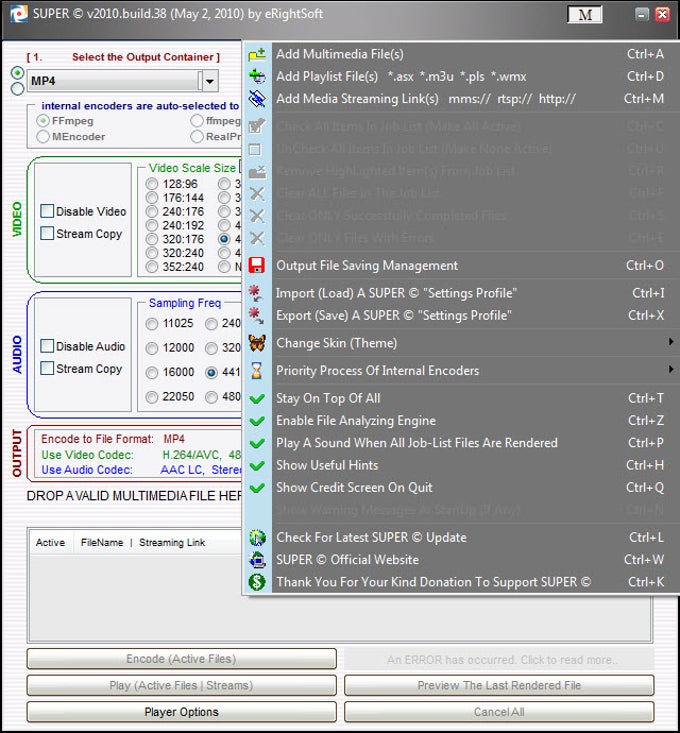Click the butterfly Change Skin icon
The height and width of the screenshot is (733, 680).
(257, 343)
